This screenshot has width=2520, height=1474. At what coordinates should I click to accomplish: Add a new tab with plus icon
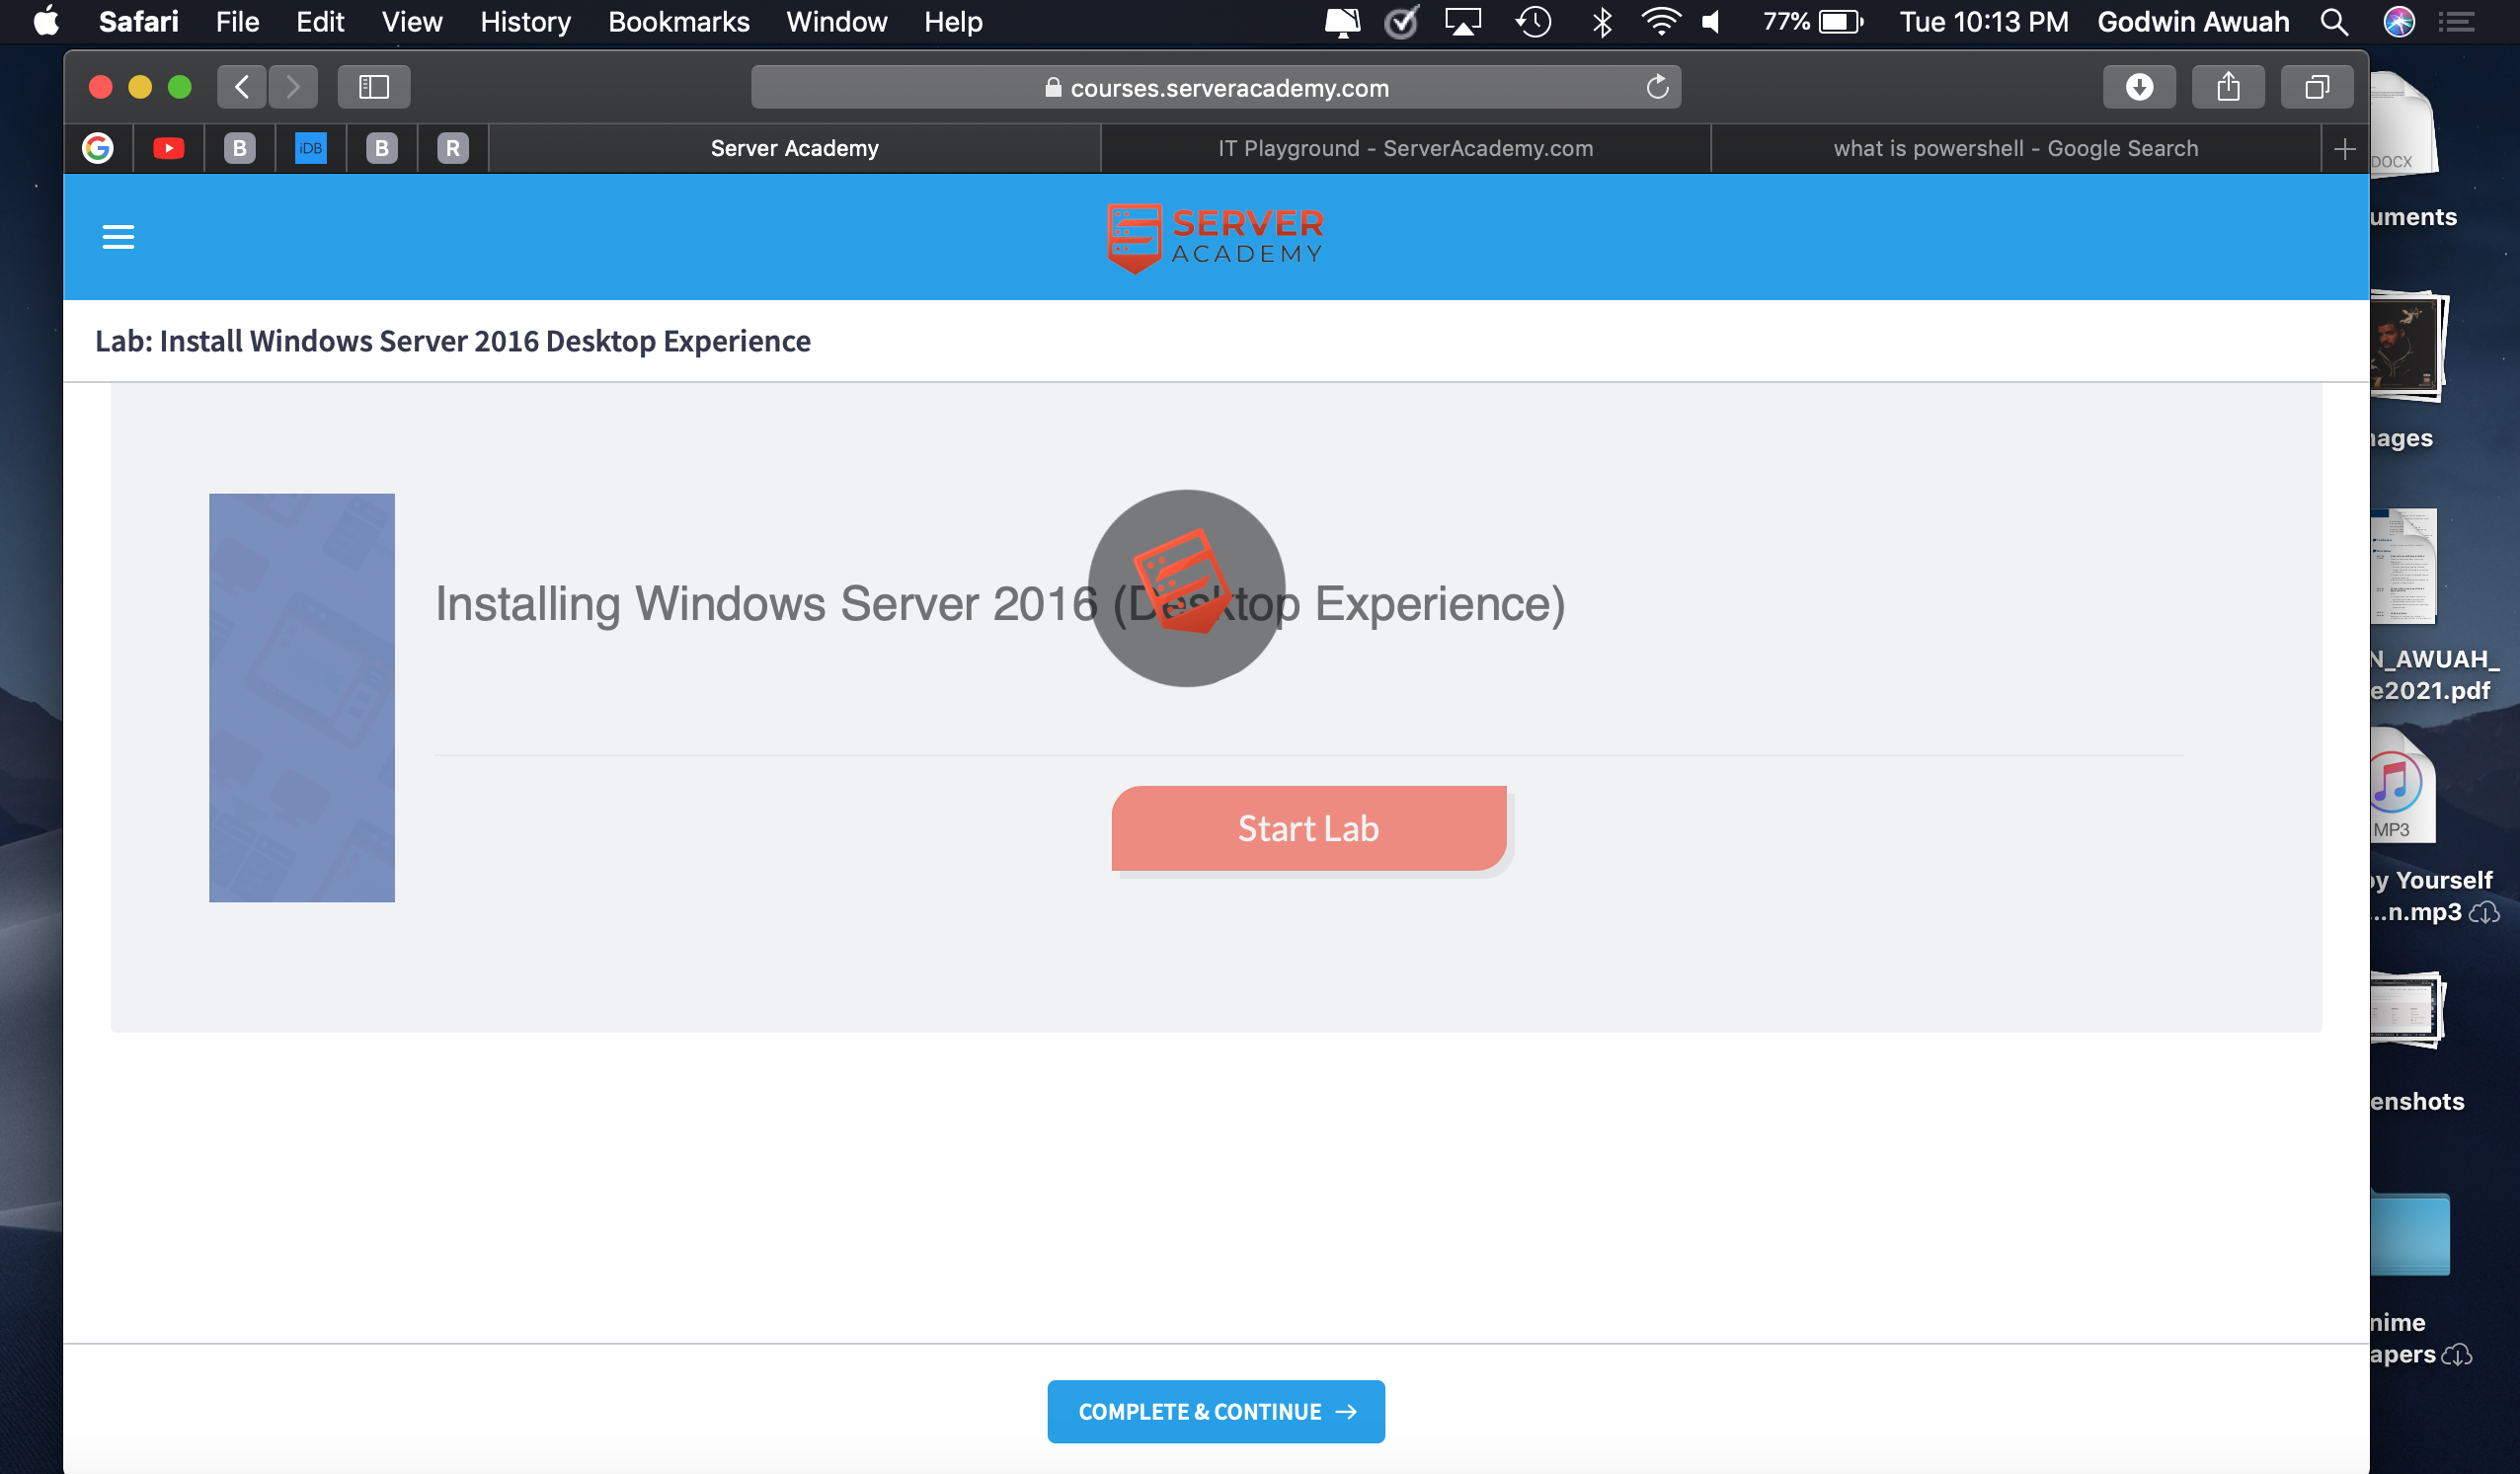(x=2344, y=149)
